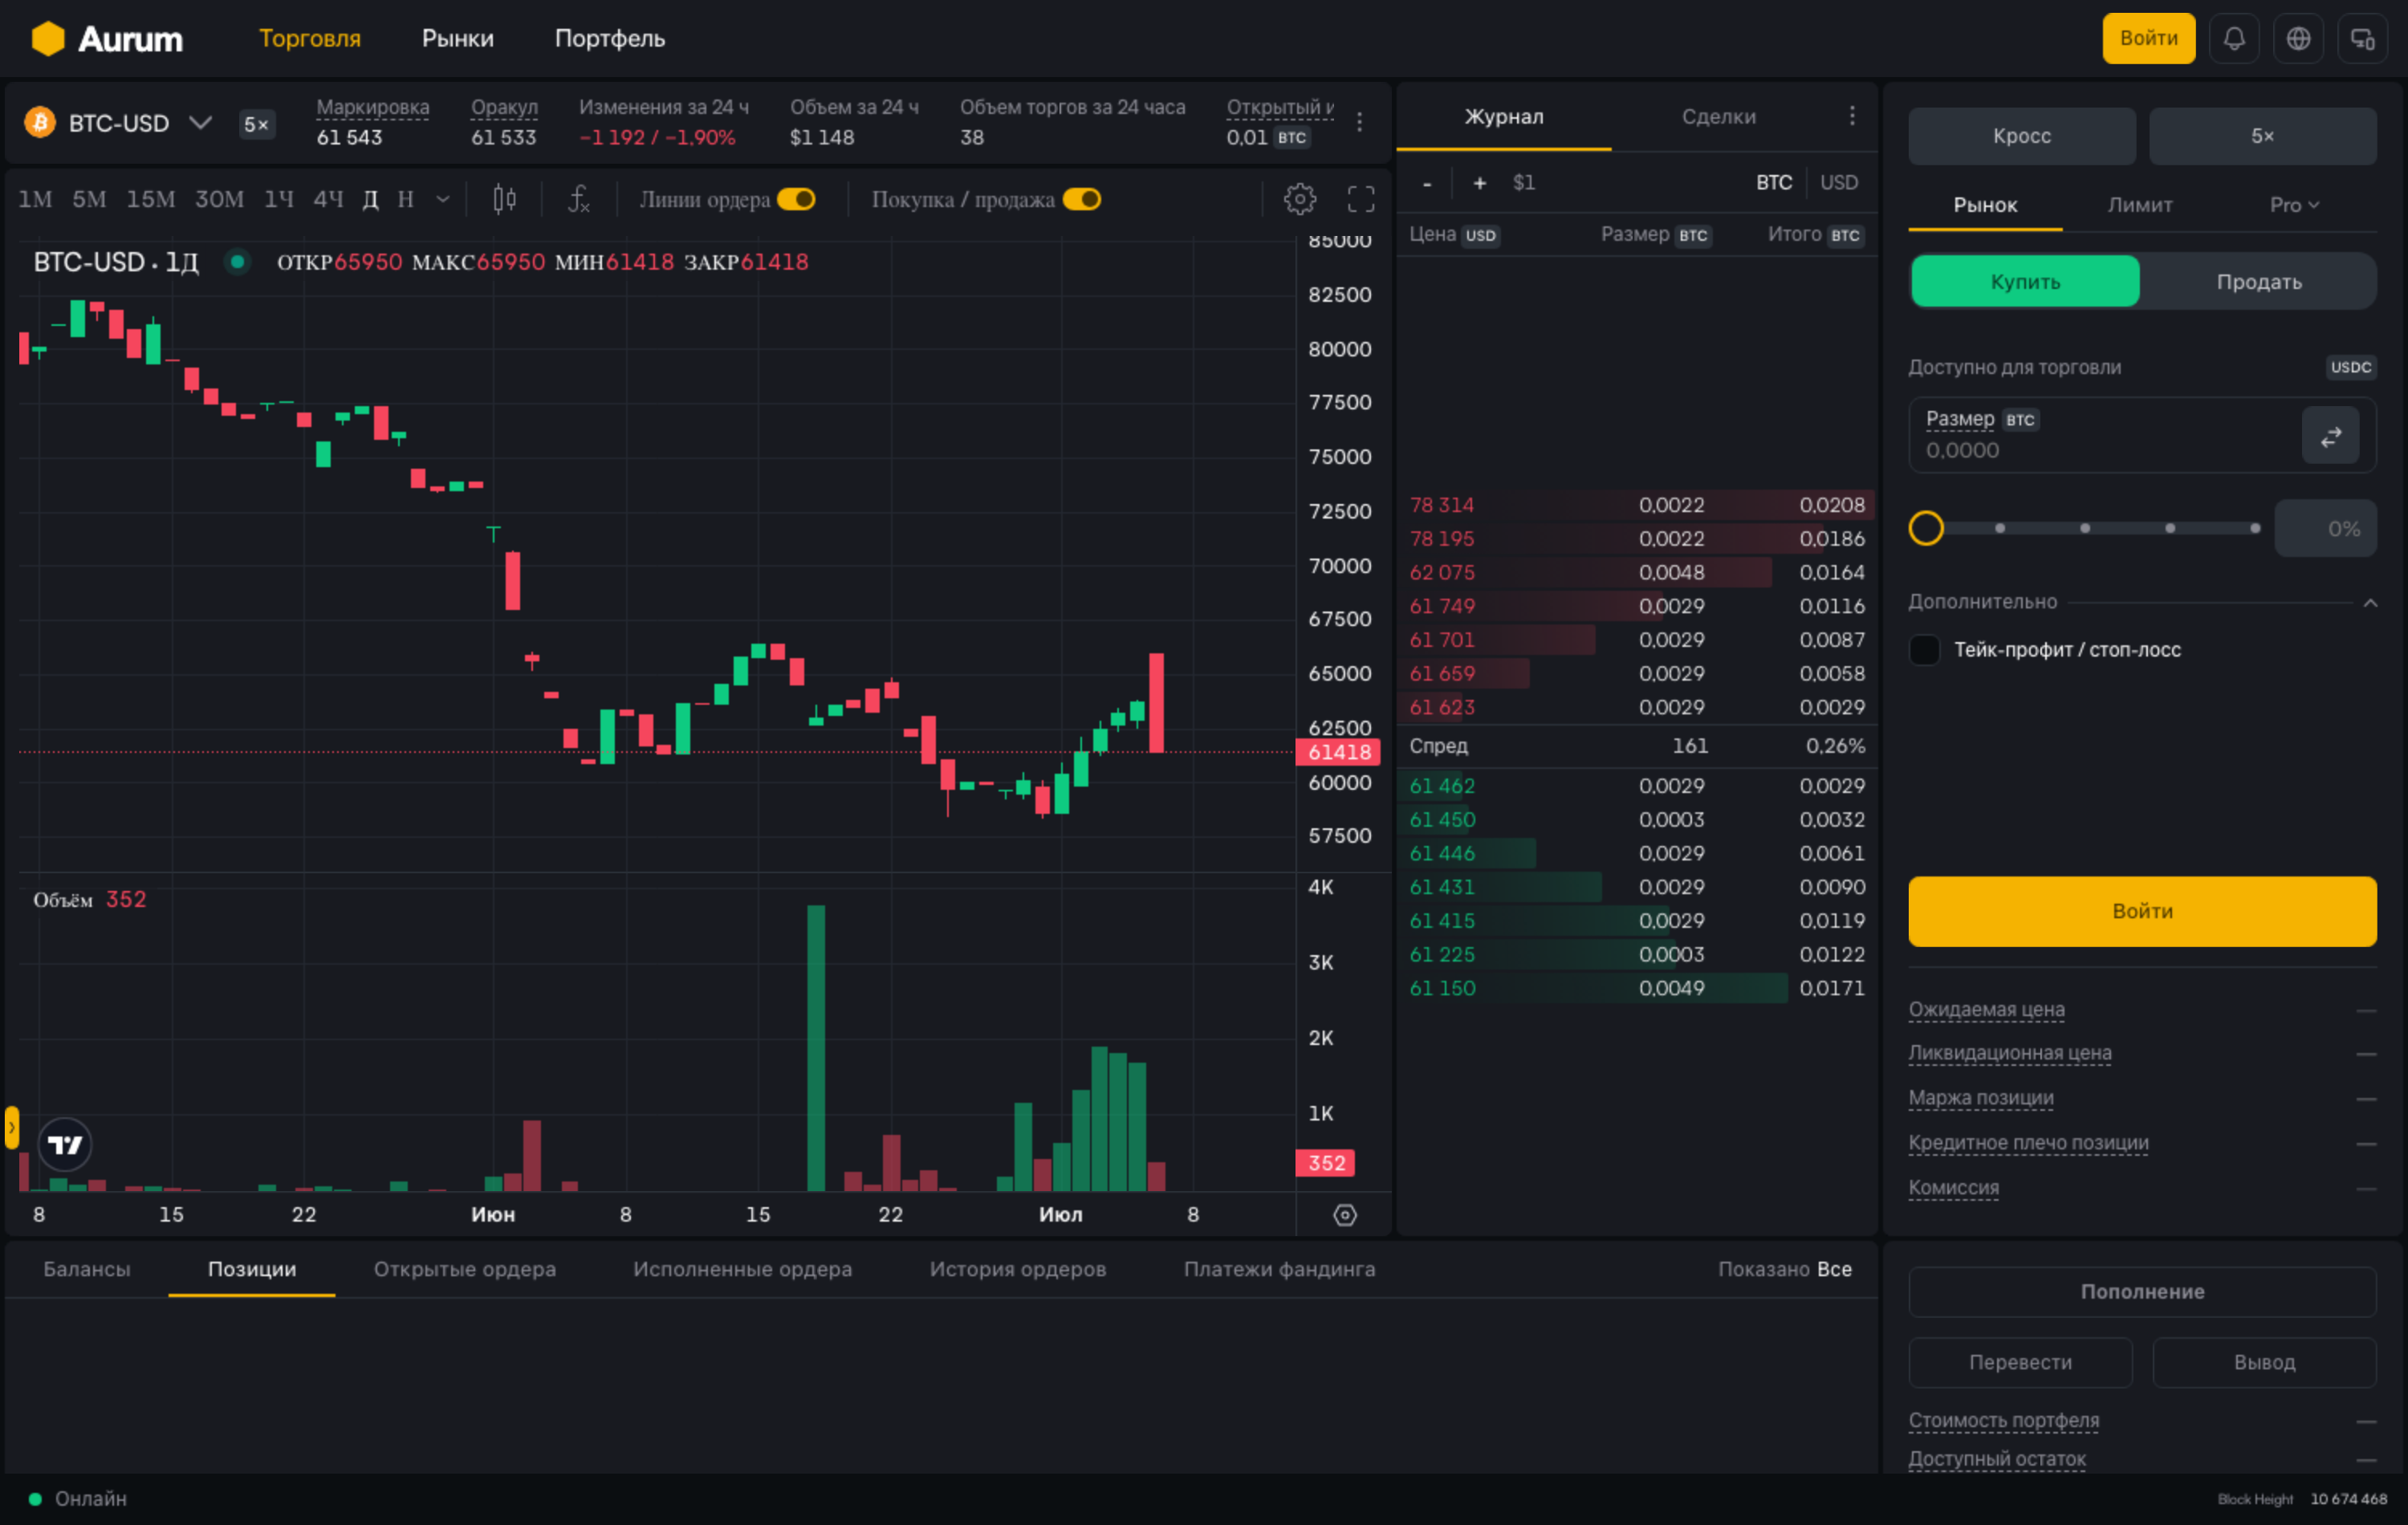The width and height of the screenshot is (2408, 1525).
Task: Click bid price 61 462 row
Action: (1636, 786)
